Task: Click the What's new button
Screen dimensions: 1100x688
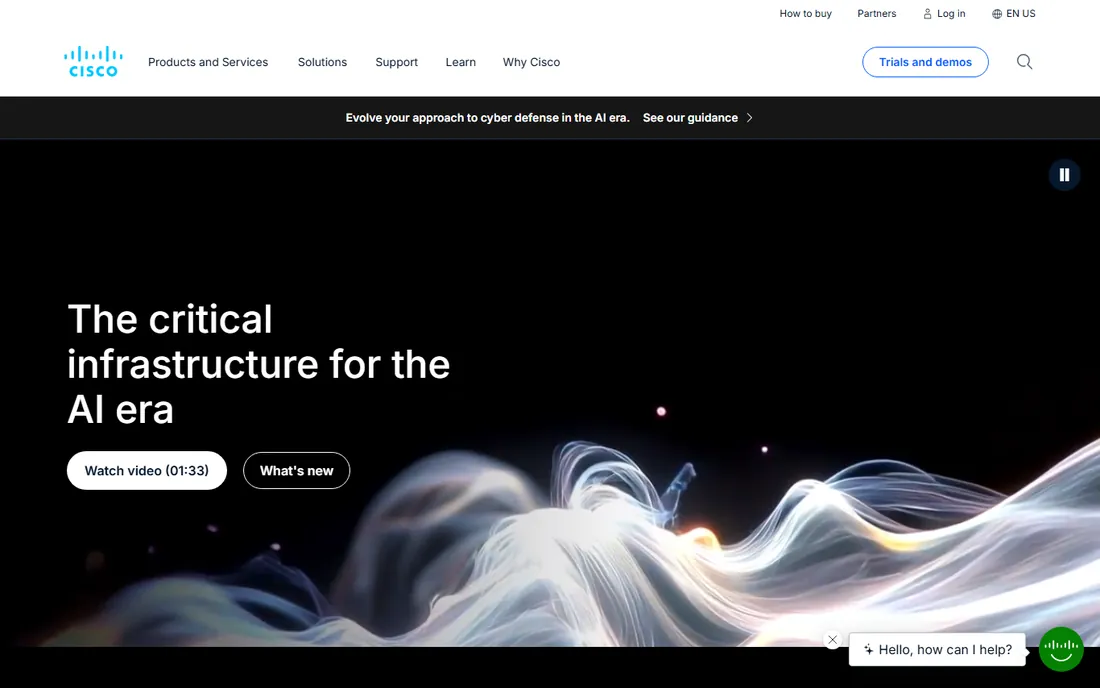Action: tap(296, 471)
